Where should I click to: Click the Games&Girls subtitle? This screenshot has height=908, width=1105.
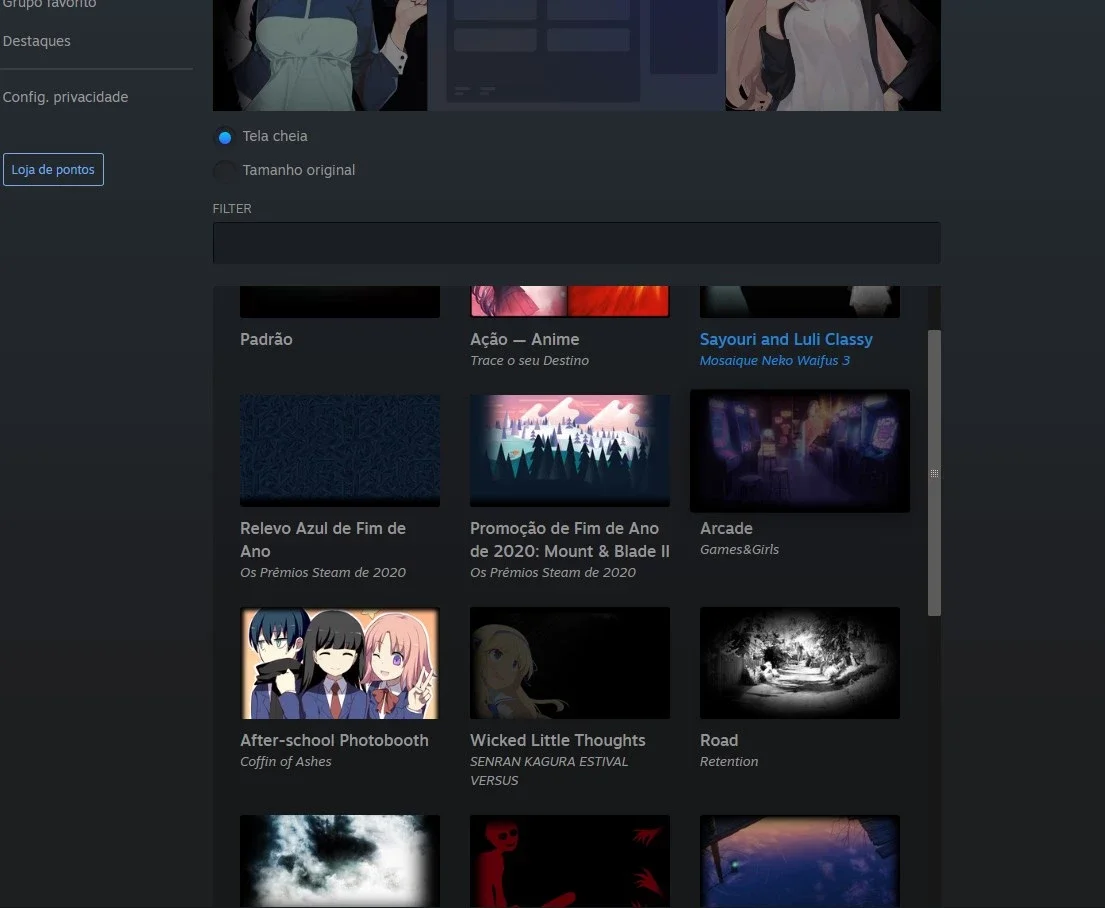[739, 549]
